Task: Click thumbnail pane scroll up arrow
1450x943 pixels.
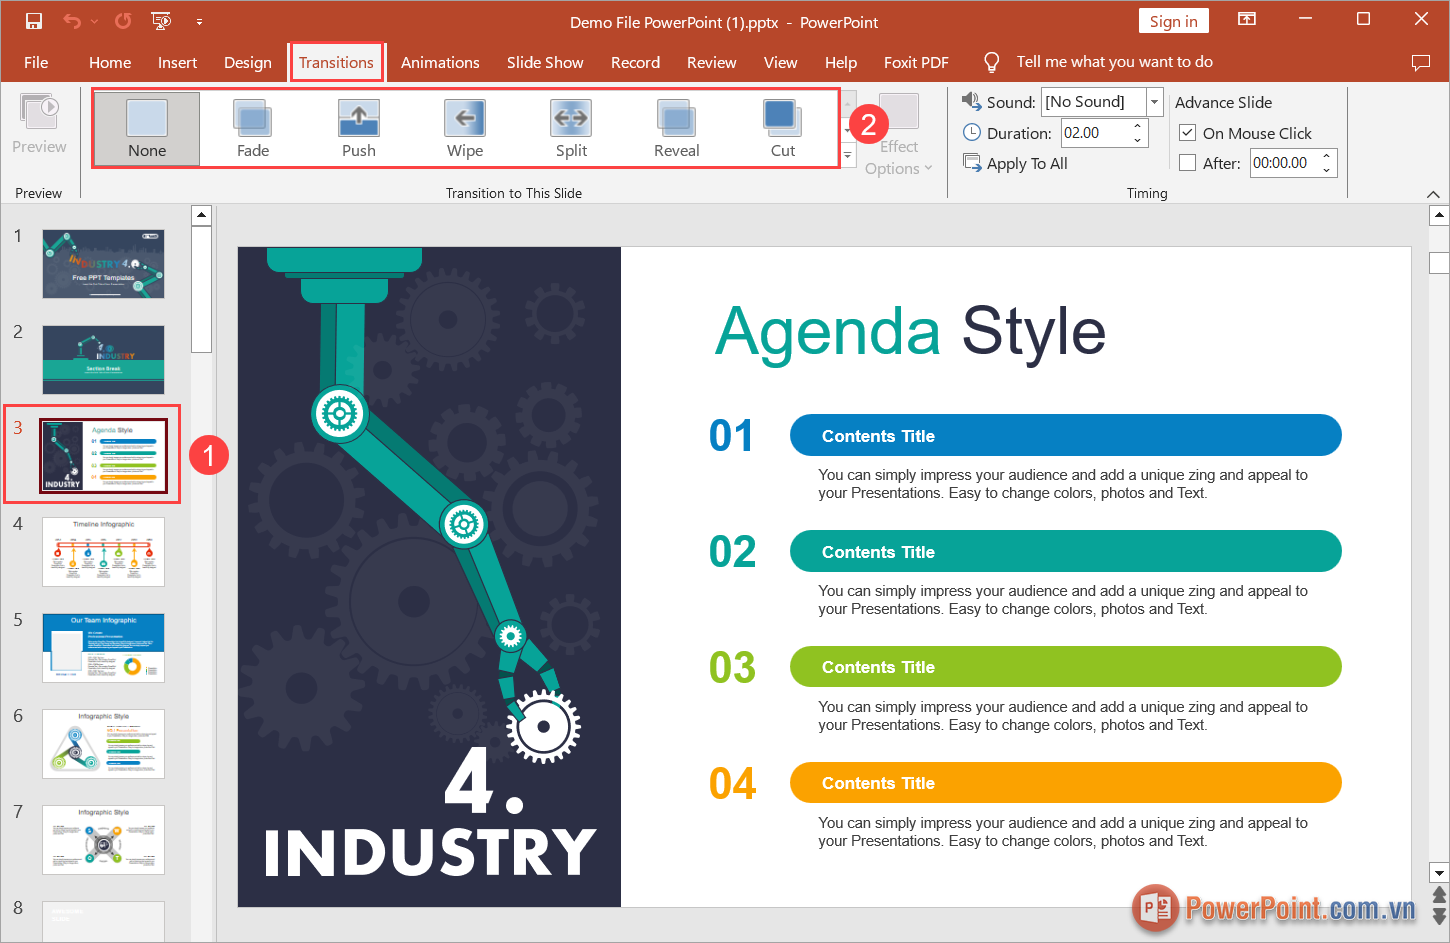Action: (201, 215)
